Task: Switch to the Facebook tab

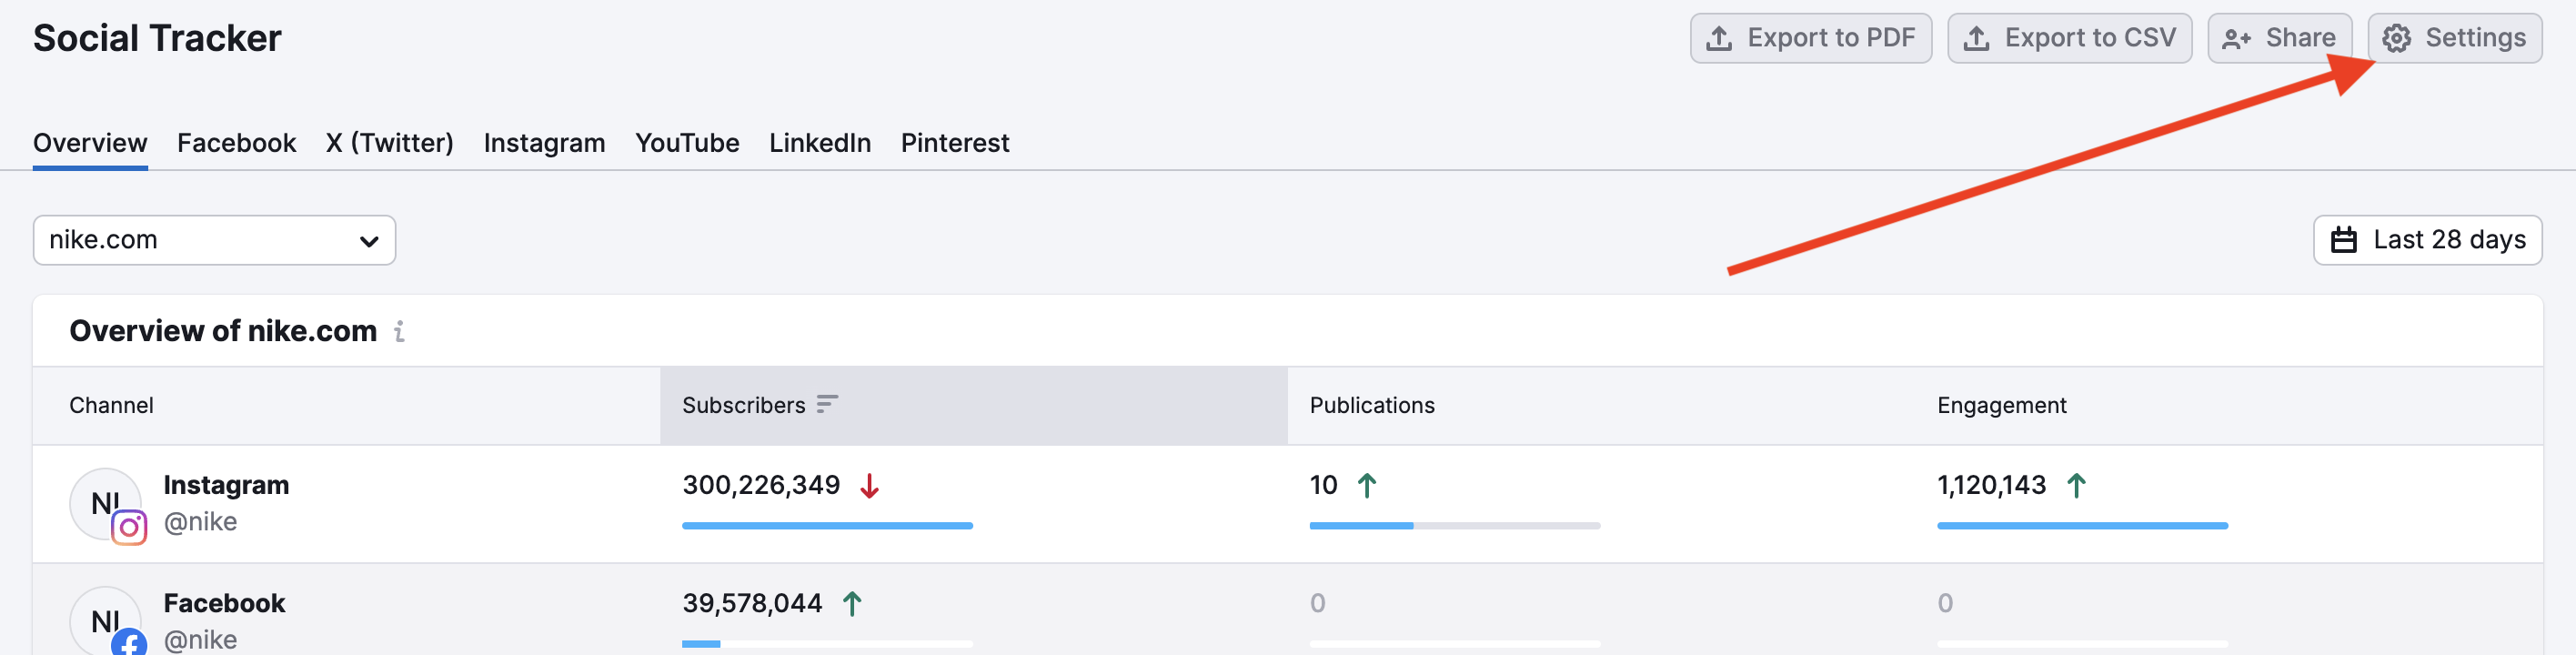Action: pos(236,143)
